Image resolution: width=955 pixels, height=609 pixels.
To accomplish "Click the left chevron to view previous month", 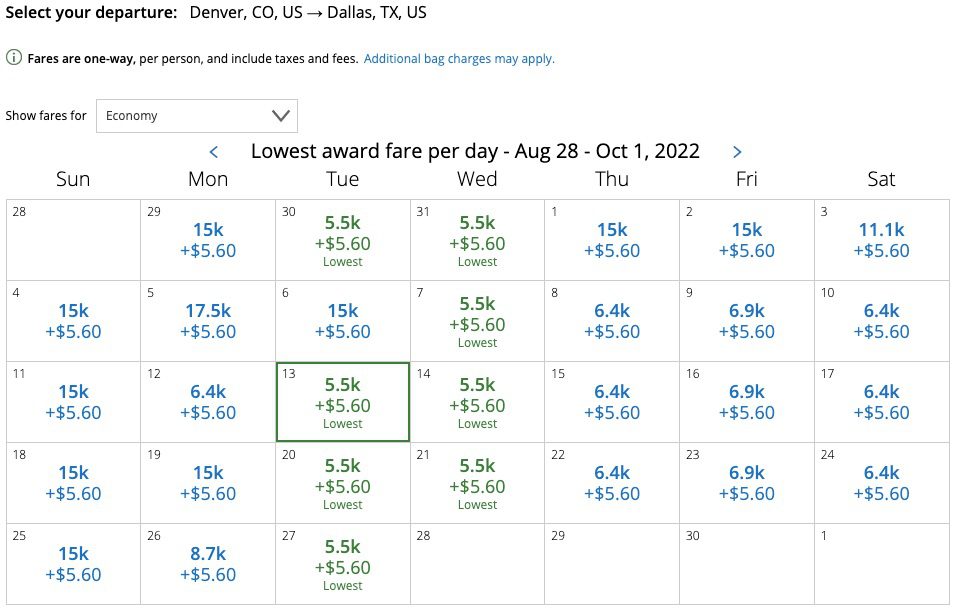I will (x=214, y=151).
